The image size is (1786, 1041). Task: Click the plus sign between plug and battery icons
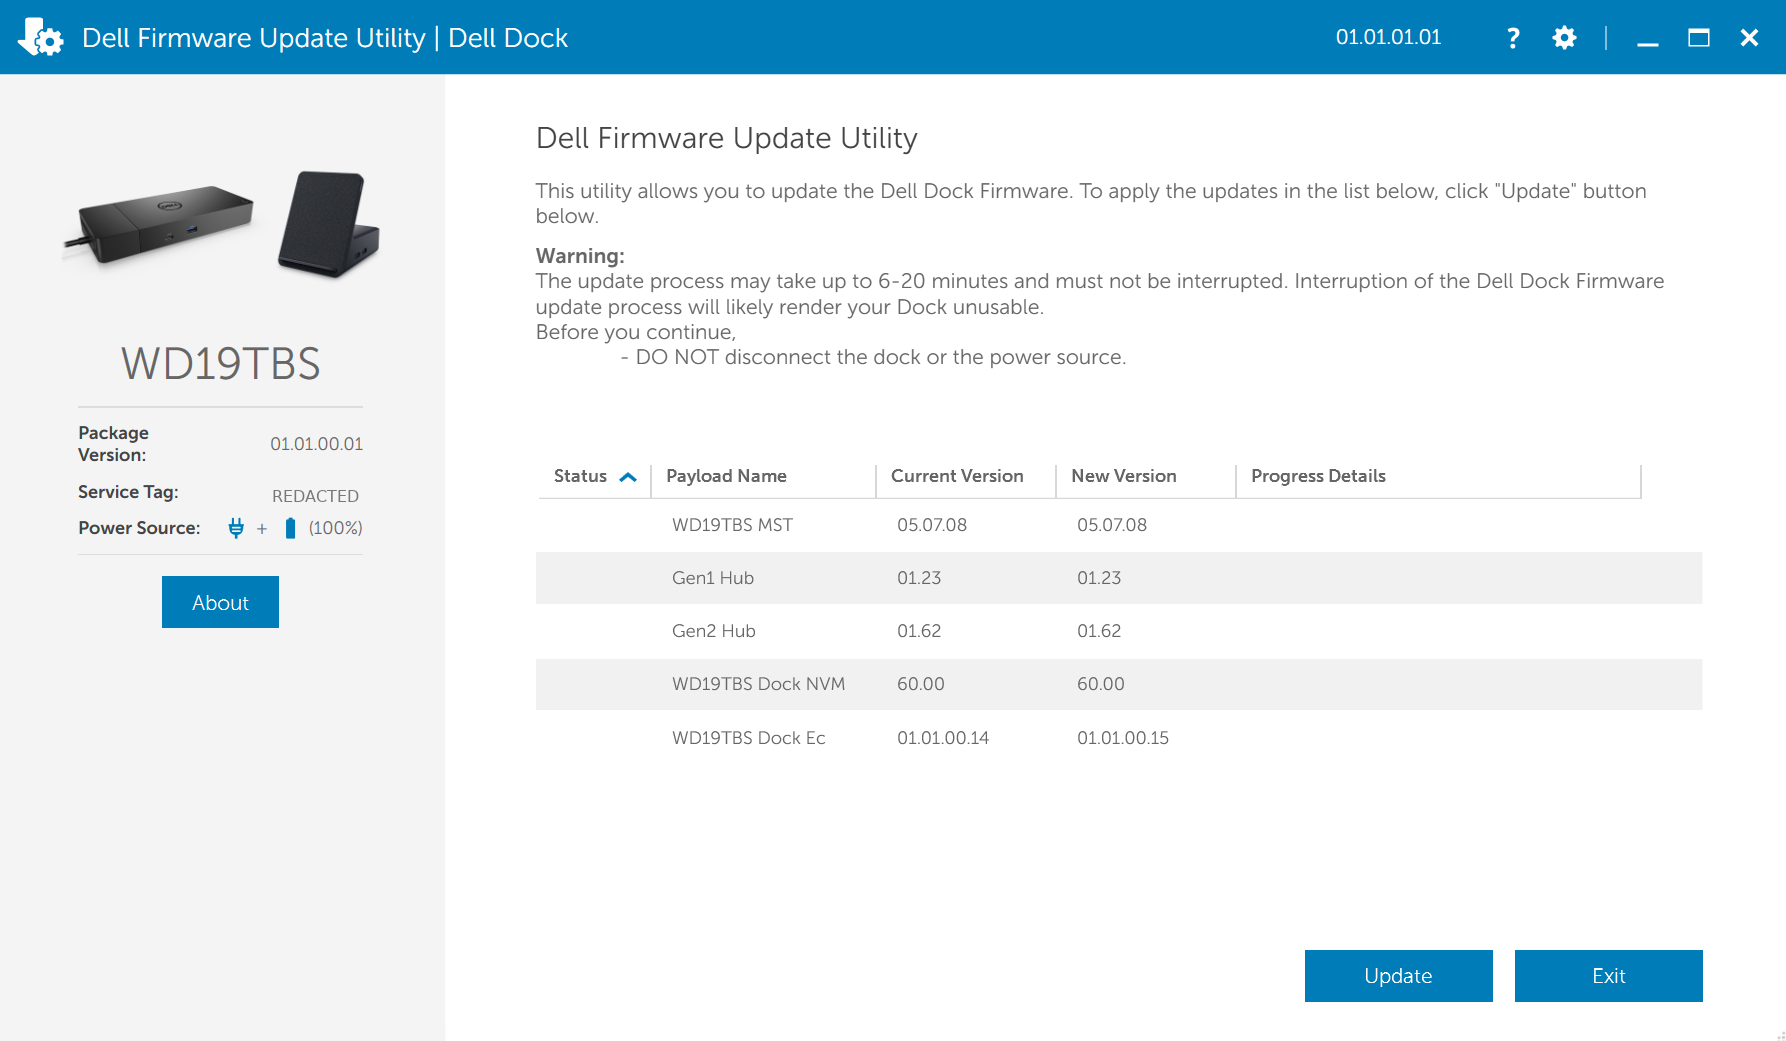coord(262,528)
